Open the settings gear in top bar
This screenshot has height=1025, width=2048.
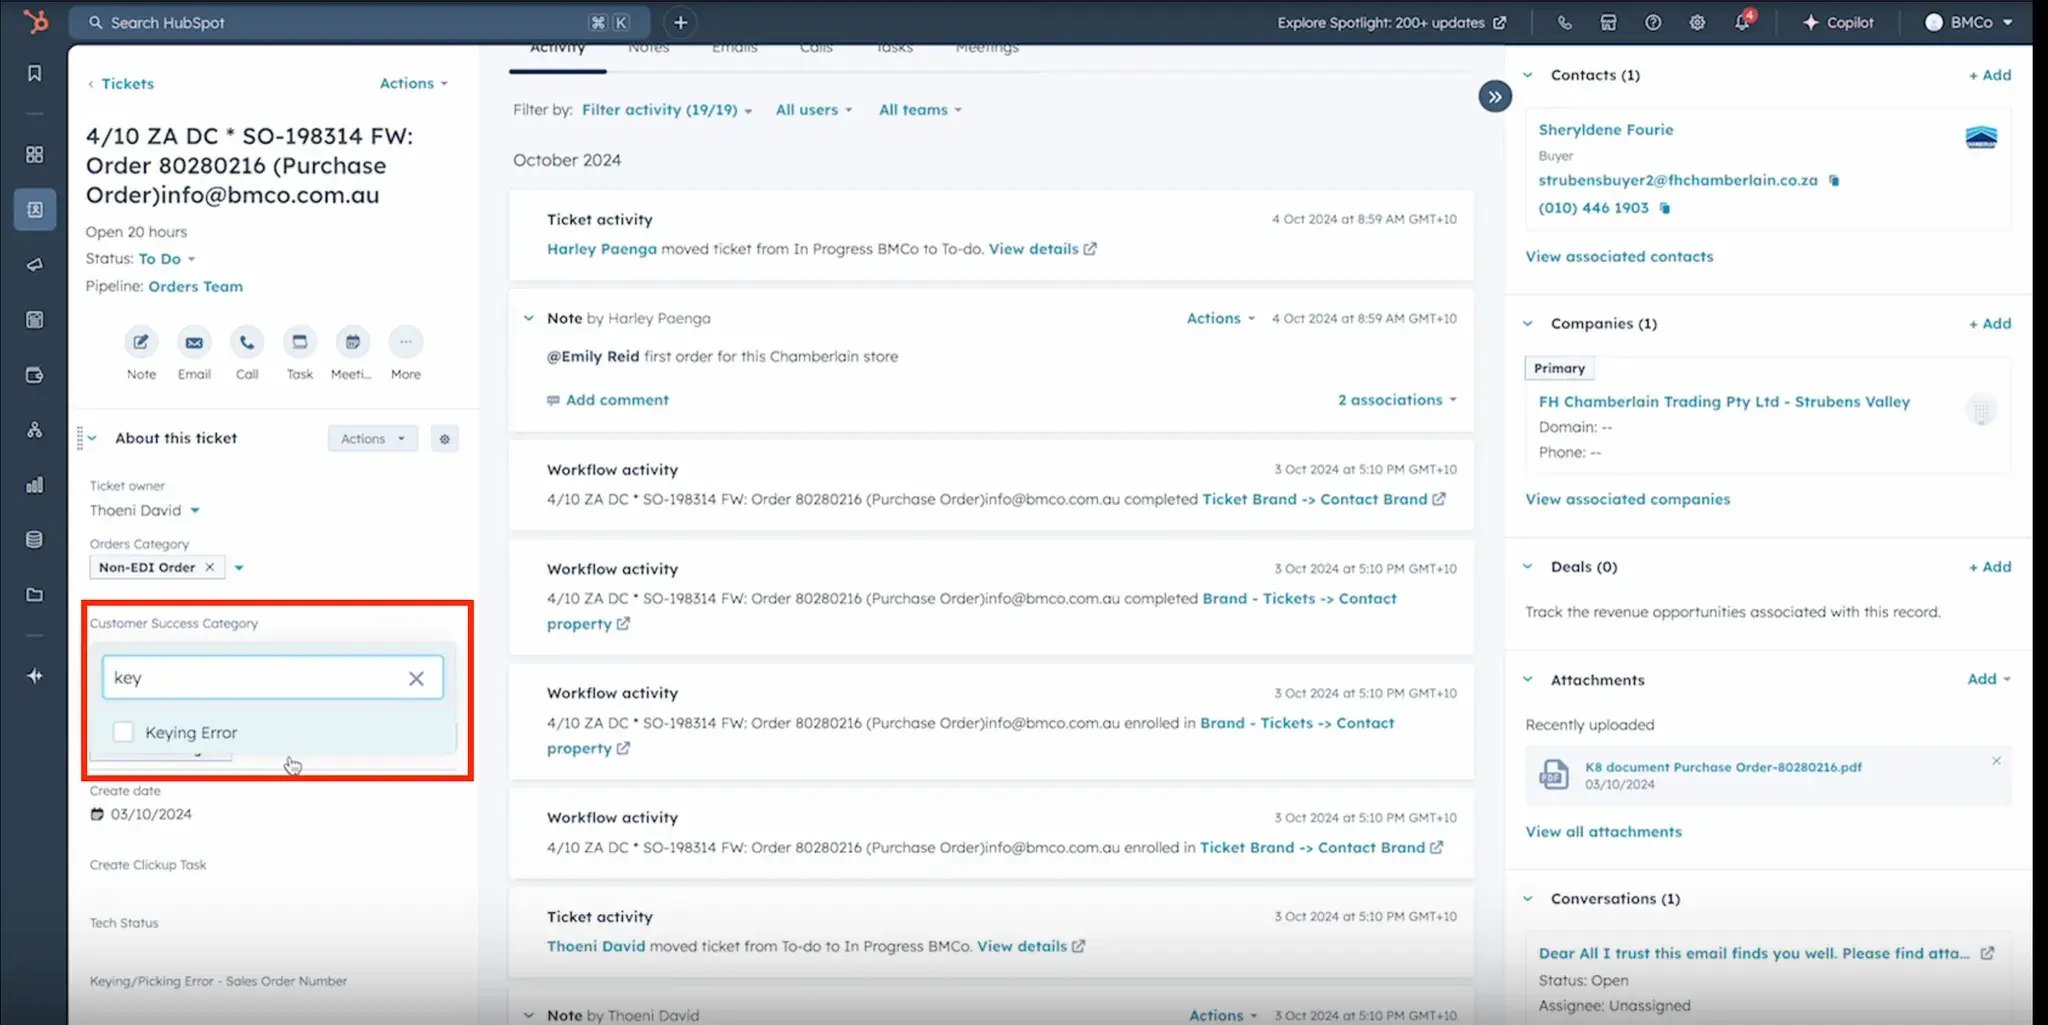(1697, 22)
